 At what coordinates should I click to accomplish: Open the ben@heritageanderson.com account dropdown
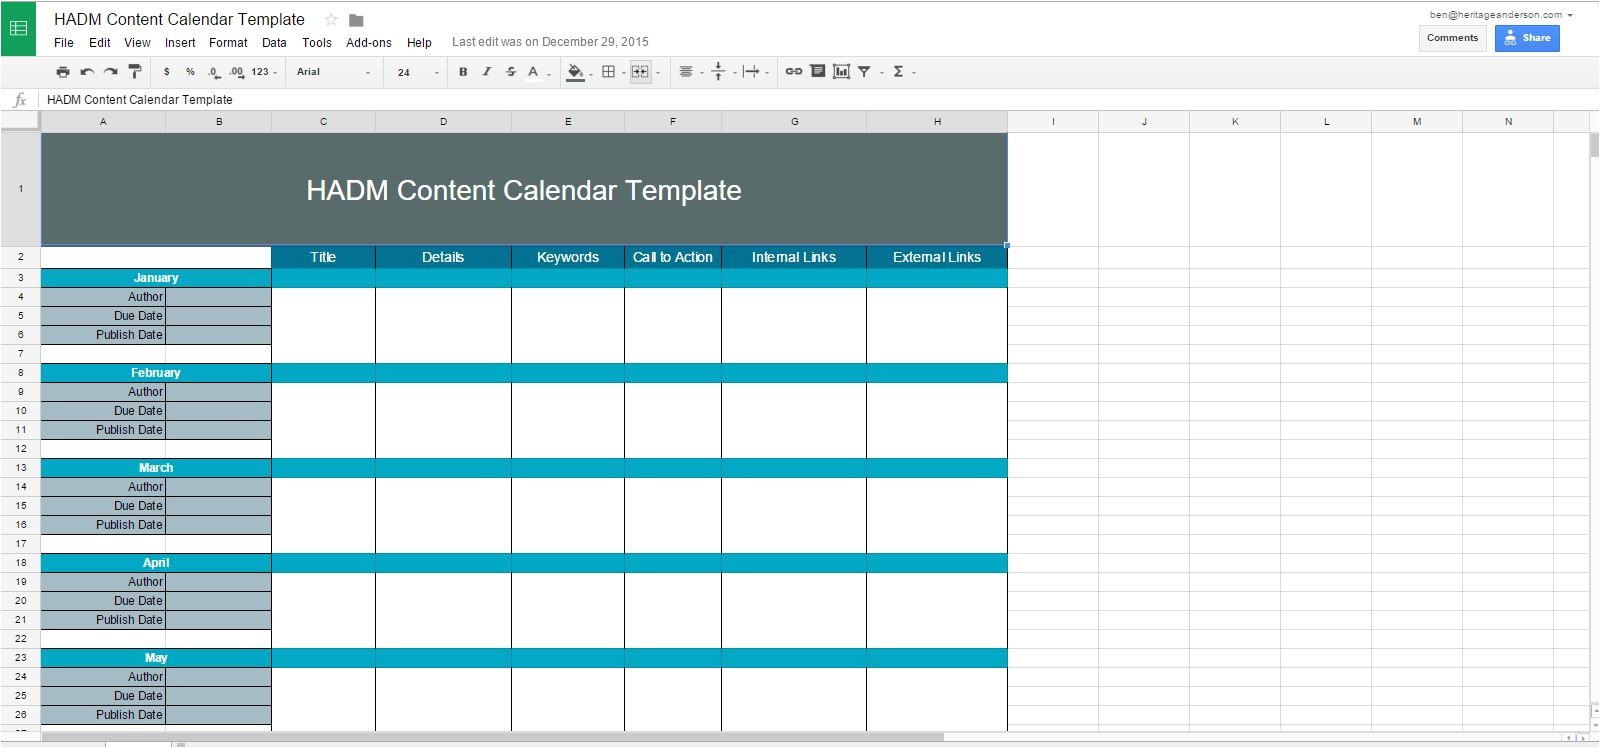(x=1501, y=15)
